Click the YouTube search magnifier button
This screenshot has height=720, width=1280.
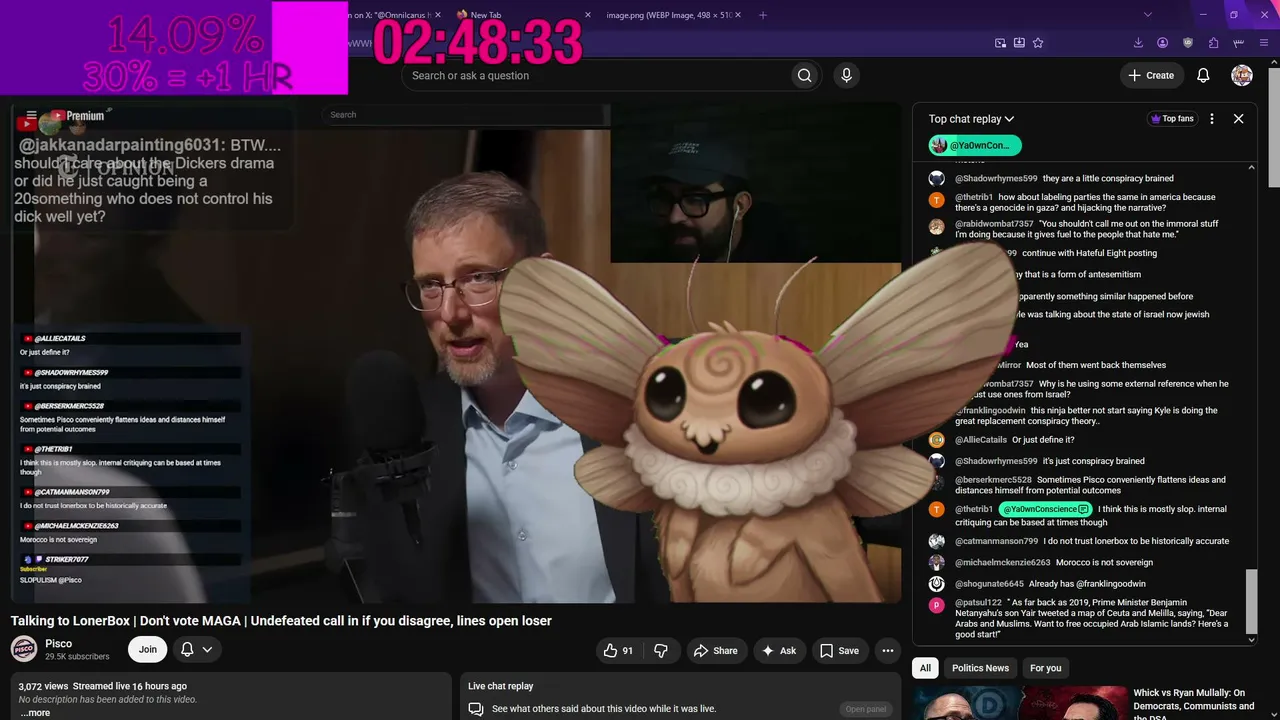pyautogui.click(x=804, y=75)
